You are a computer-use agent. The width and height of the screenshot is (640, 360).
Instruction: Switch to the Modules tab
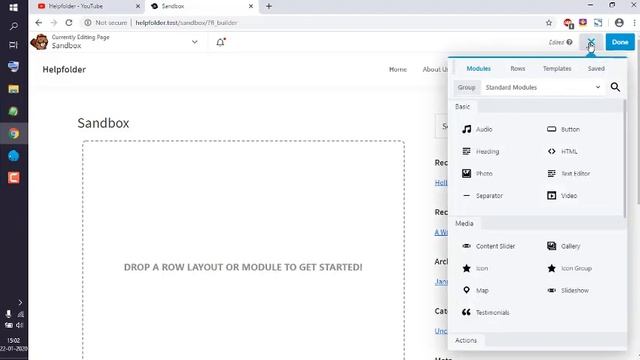pyautogui.click(x=478, y=69)
